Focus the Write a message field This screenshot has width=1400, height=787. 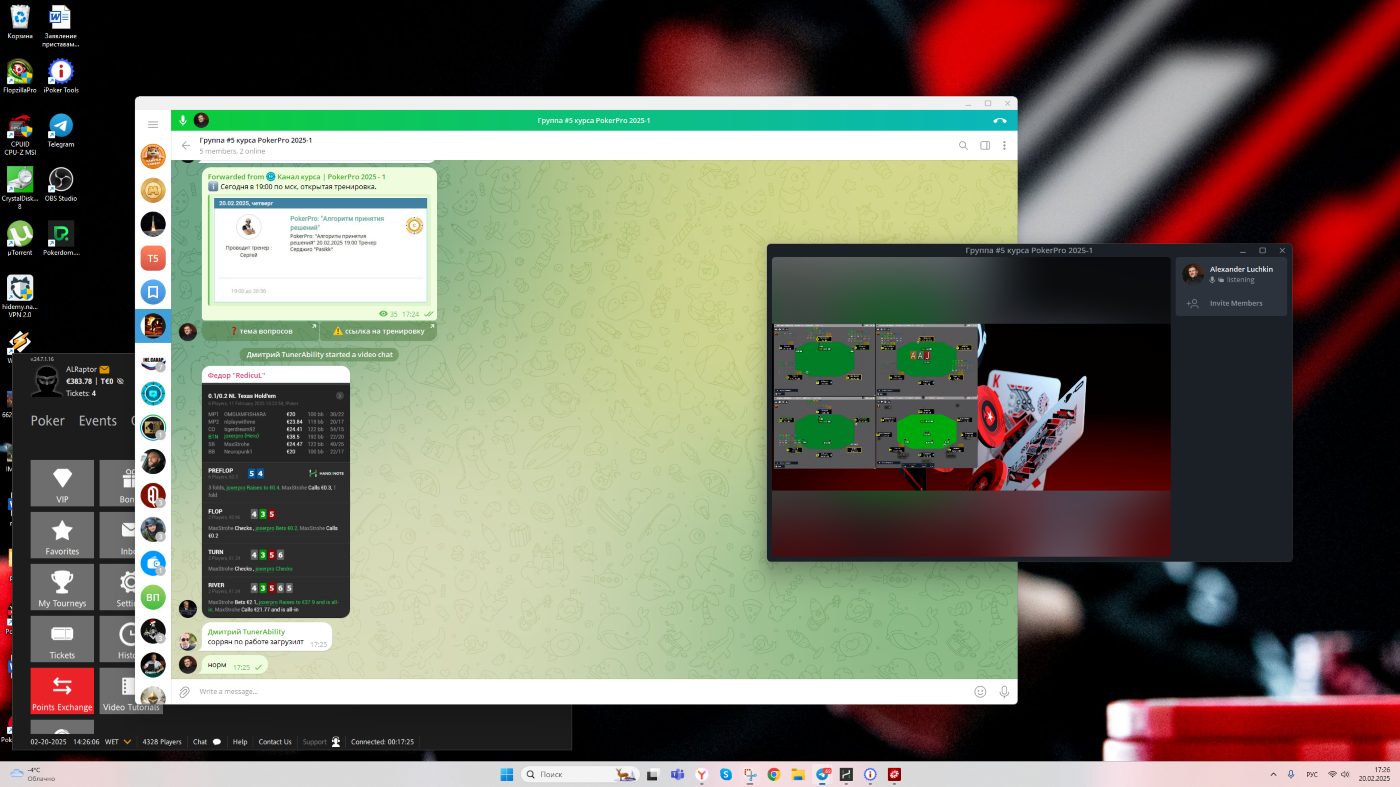click(x=580, y=692)
